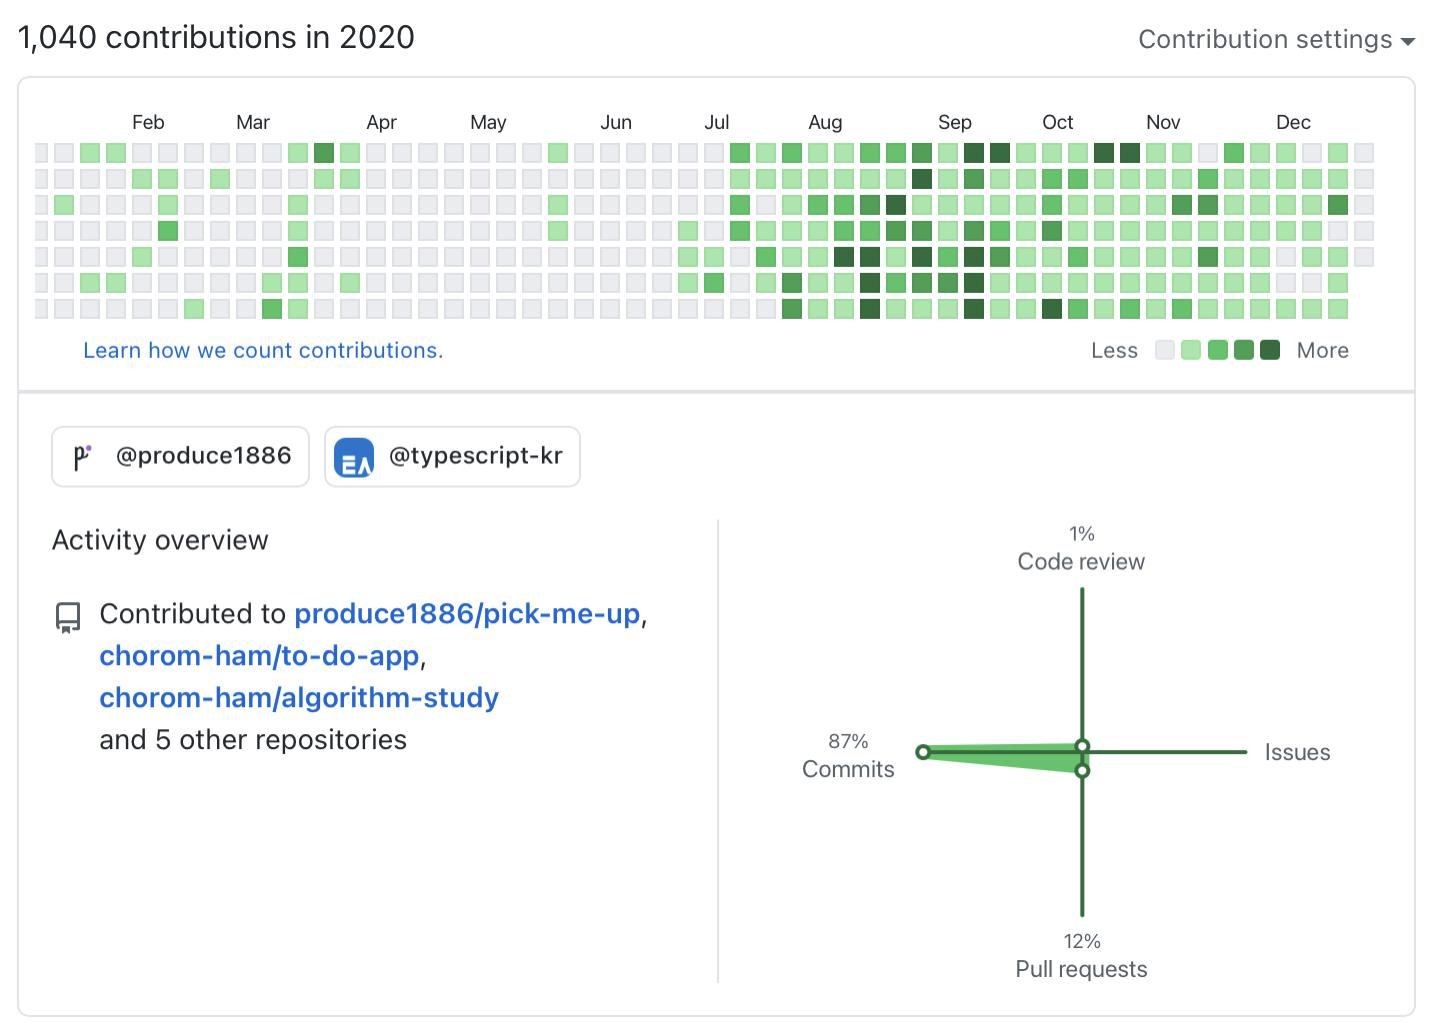Screen dimensions: 1435x1031
Task: Click the typescript-kr organization avatar icon
Action: coord(354,458)
